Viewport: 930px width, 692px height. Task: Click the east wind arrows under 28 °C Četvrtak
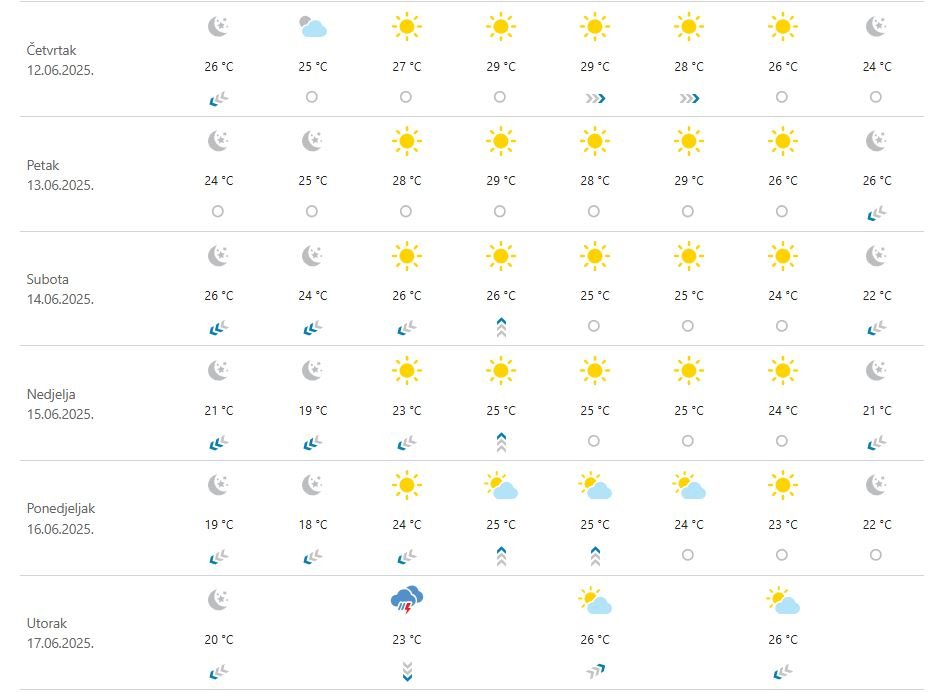[x=689, y=98]
